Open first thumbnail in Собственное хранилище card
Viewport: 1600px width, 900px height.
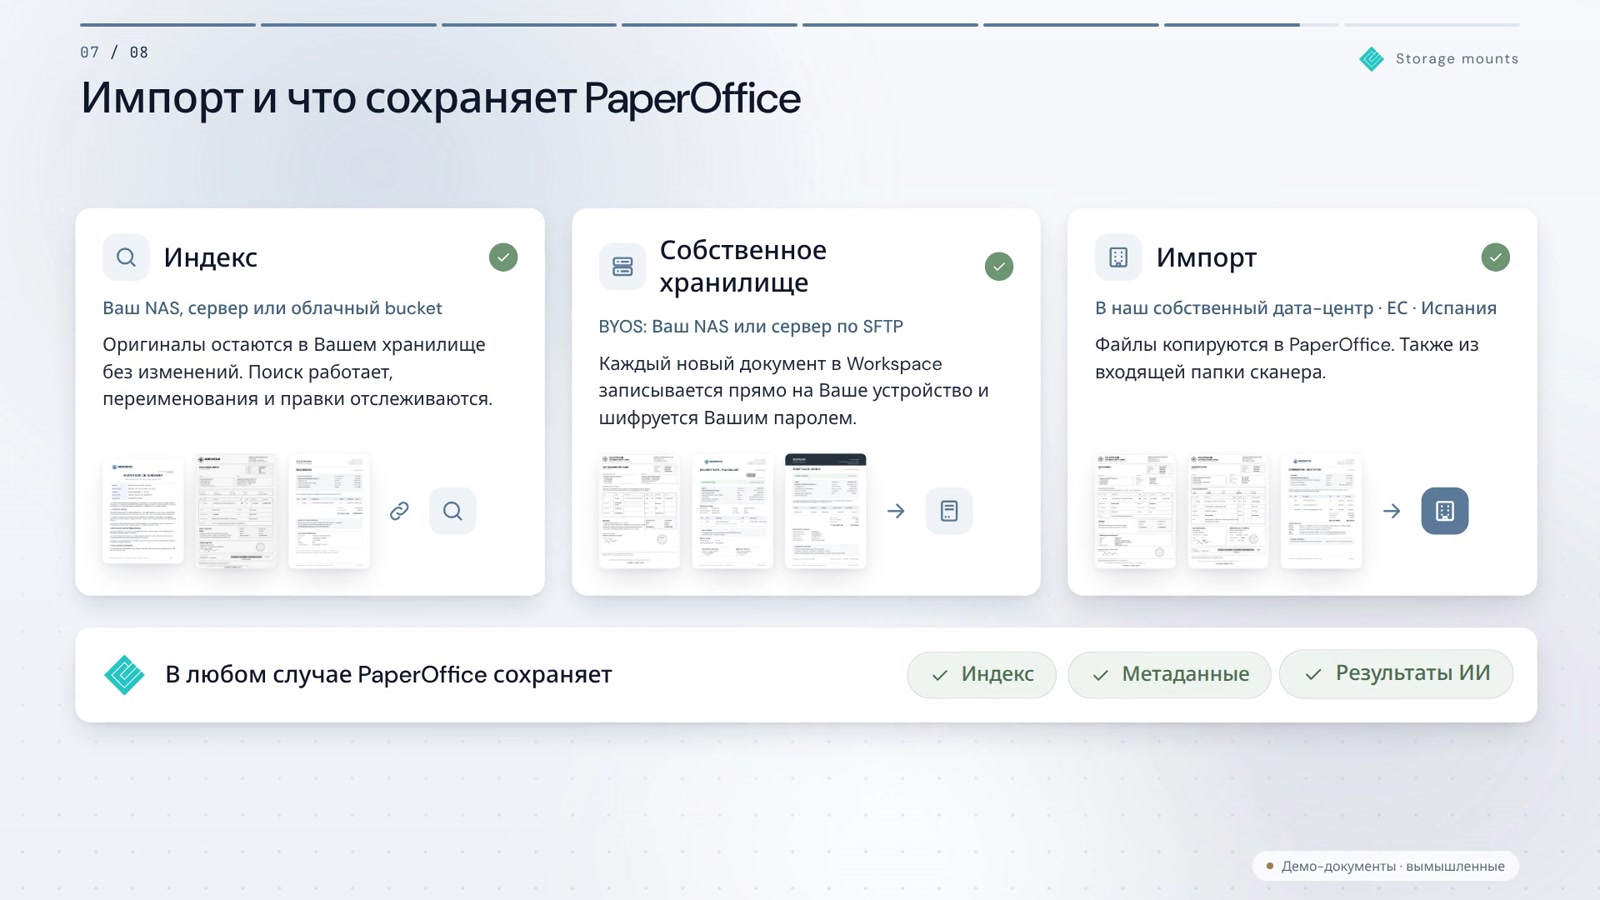click(639, 511)
